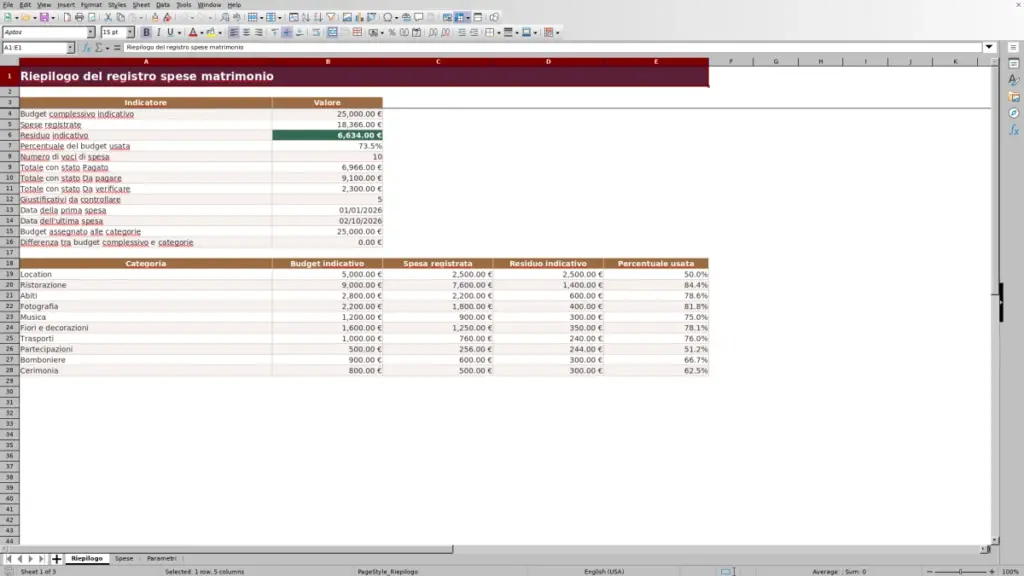Merge and center the selected cells

coord(332,32)
